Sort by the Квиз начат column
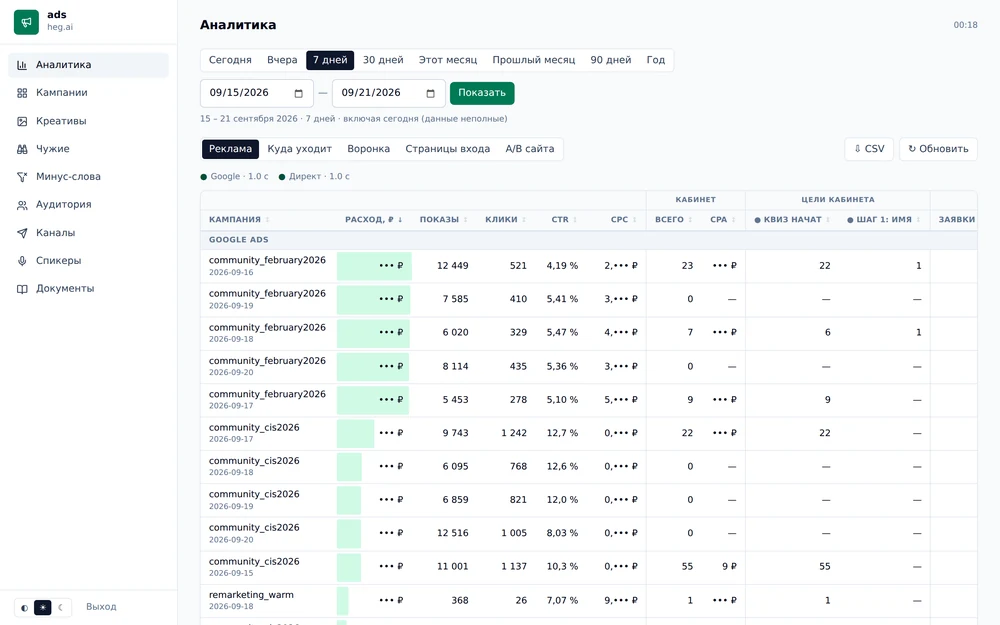Viewport: 1000px width, 625px height. [x=792, y=219]
